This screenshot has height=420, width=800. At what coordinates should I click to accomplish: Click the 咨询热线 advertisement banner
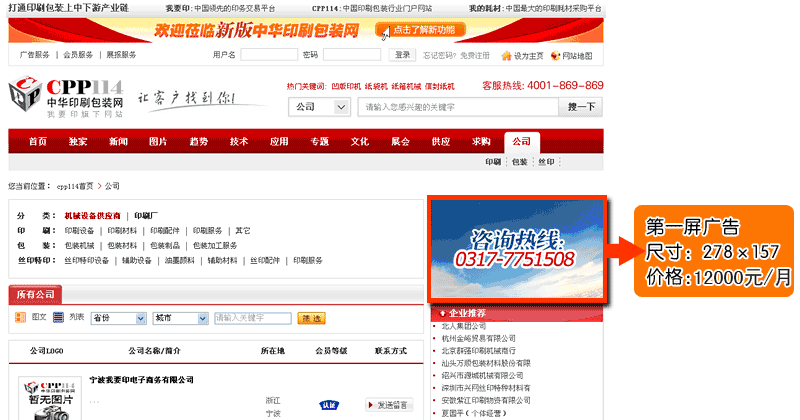coord(516,247)
